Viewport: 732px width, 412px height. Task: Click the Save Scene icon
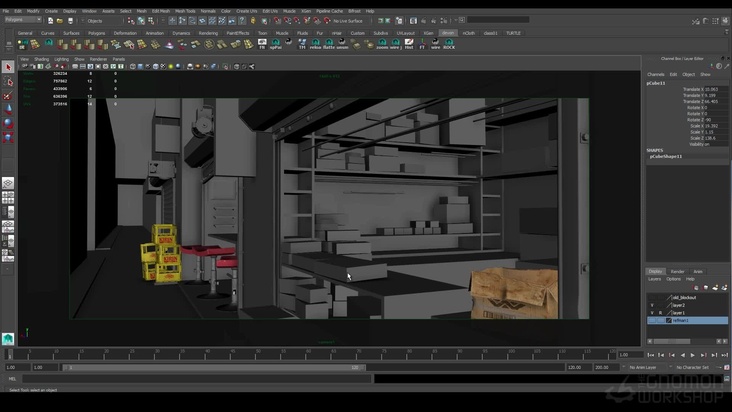[70, 21]
